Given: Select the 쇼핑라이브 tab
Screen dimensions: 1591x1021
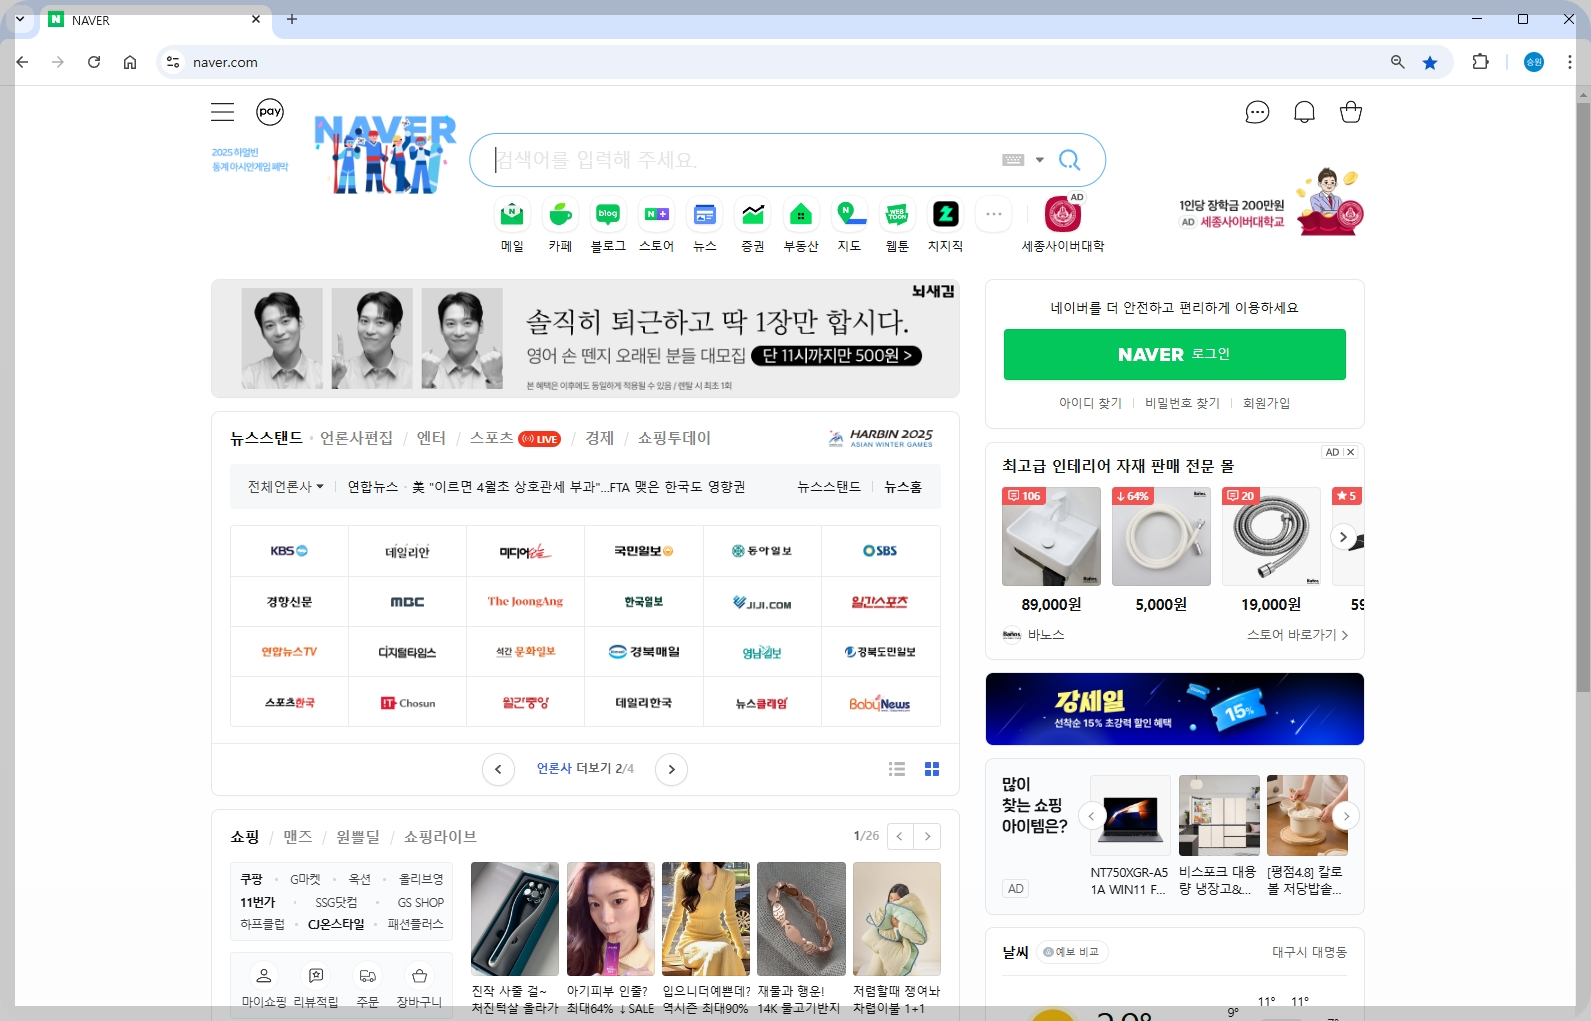Looking at the screenshot, I should (440, 837).
